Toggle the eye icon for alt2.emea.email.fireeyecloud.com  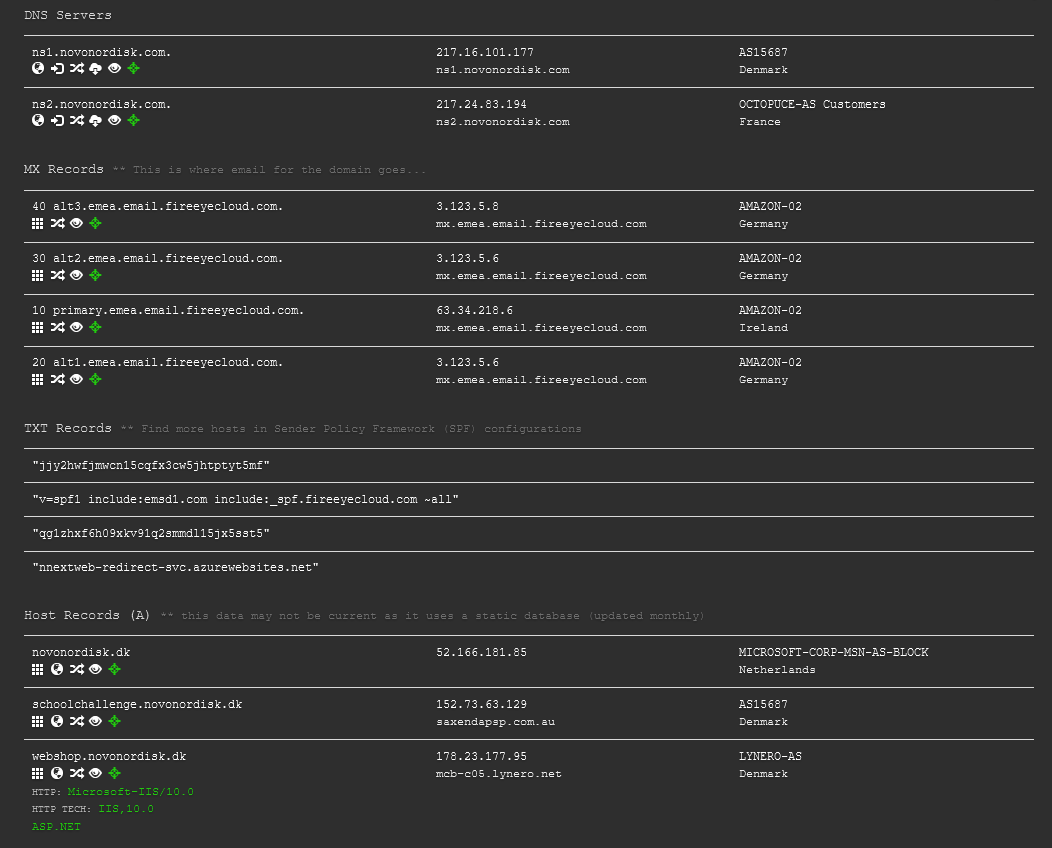coord(75,275)
